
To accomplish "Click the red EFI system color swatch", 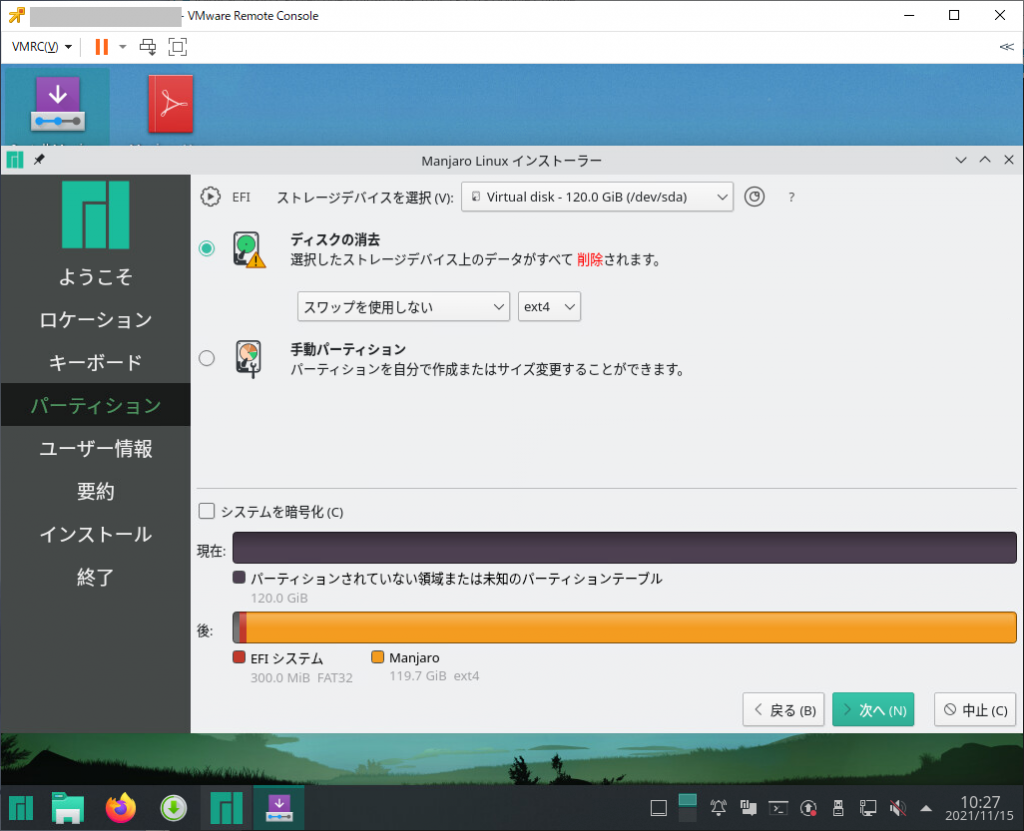I will pyautogui.click(x=239, y=657).
